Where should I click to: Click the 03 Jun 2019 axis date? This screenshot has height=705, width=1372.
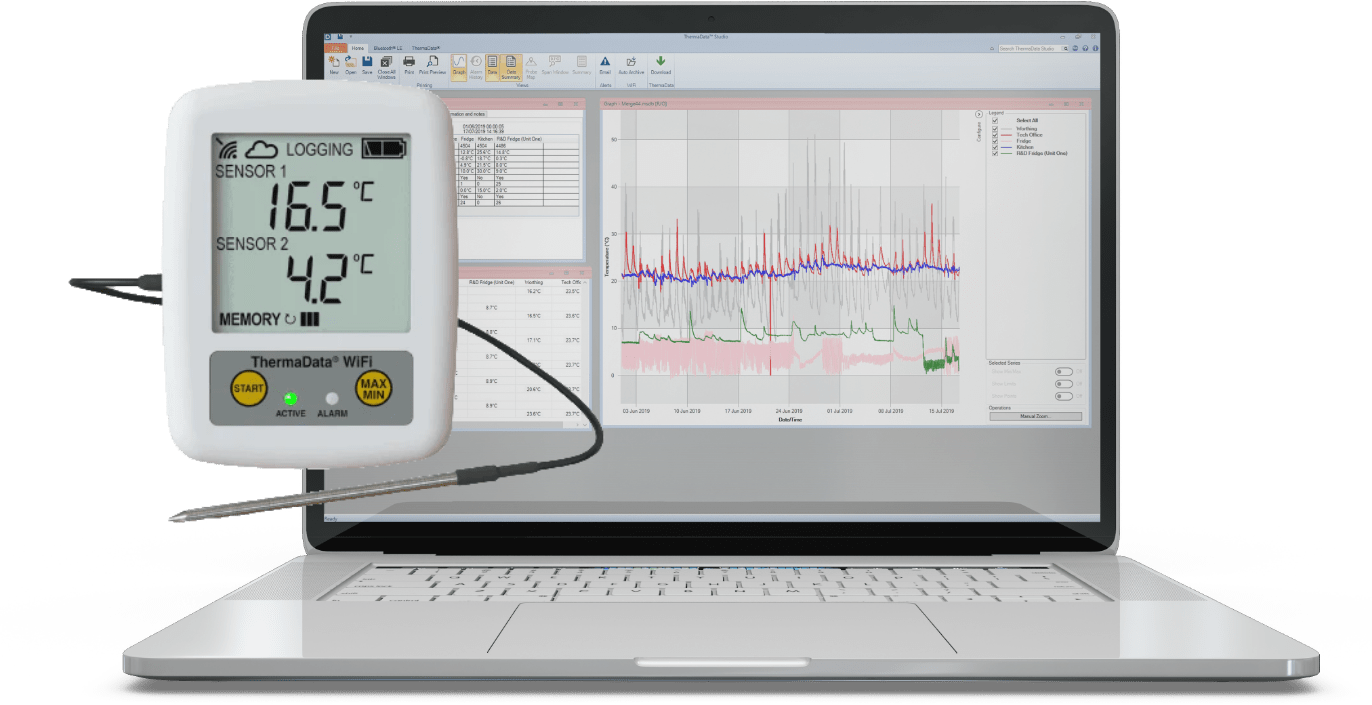(x=637, y=411)
